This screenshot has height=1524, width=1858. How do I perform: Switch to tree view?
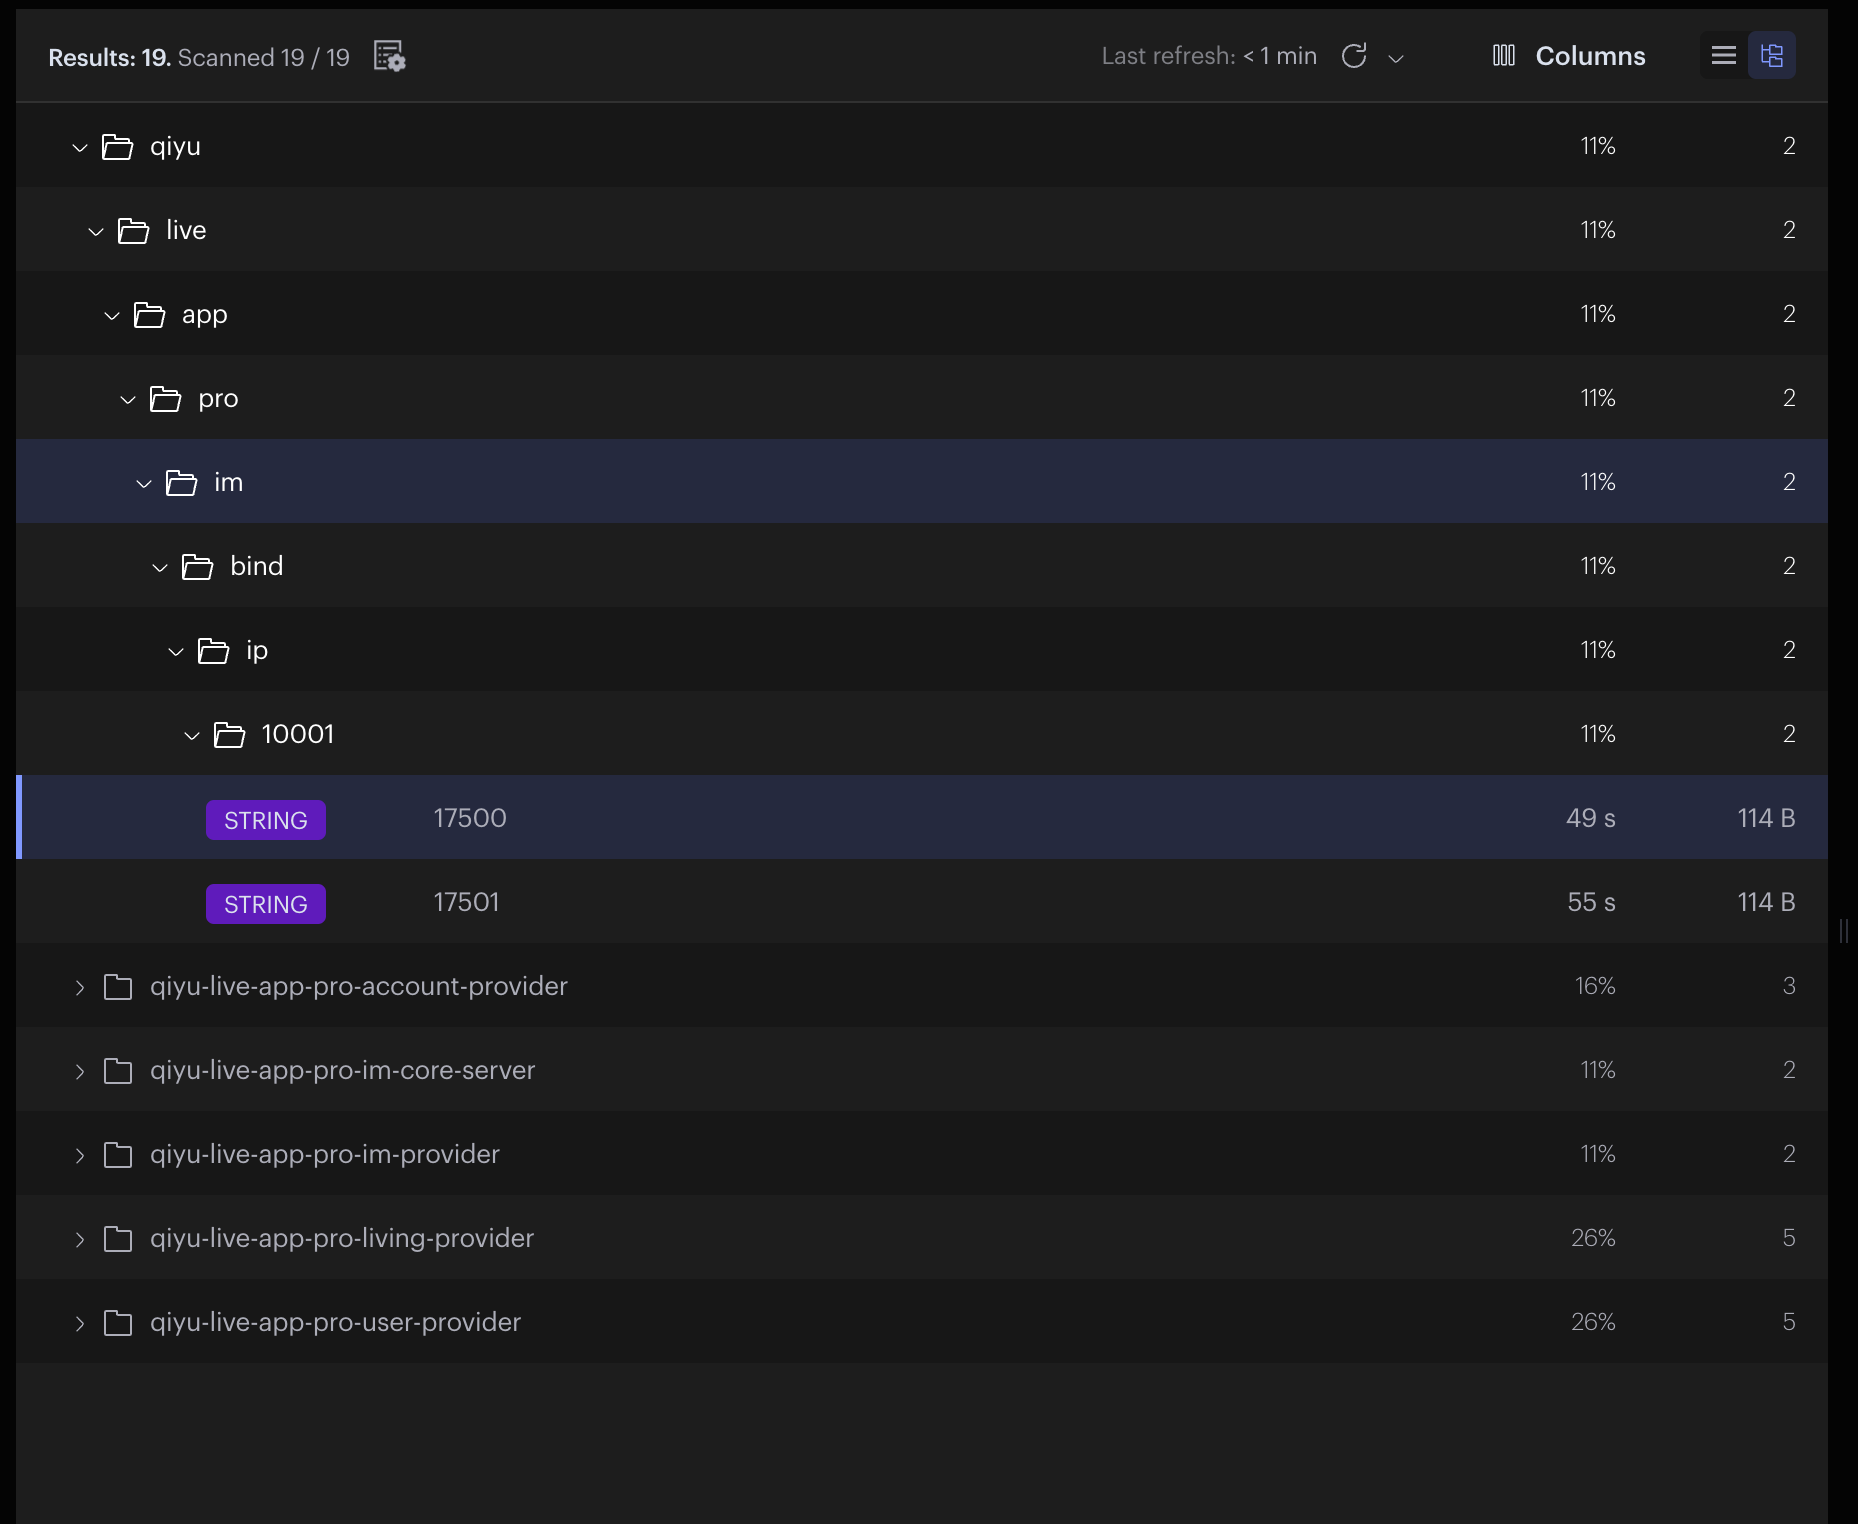[1771, 56]
